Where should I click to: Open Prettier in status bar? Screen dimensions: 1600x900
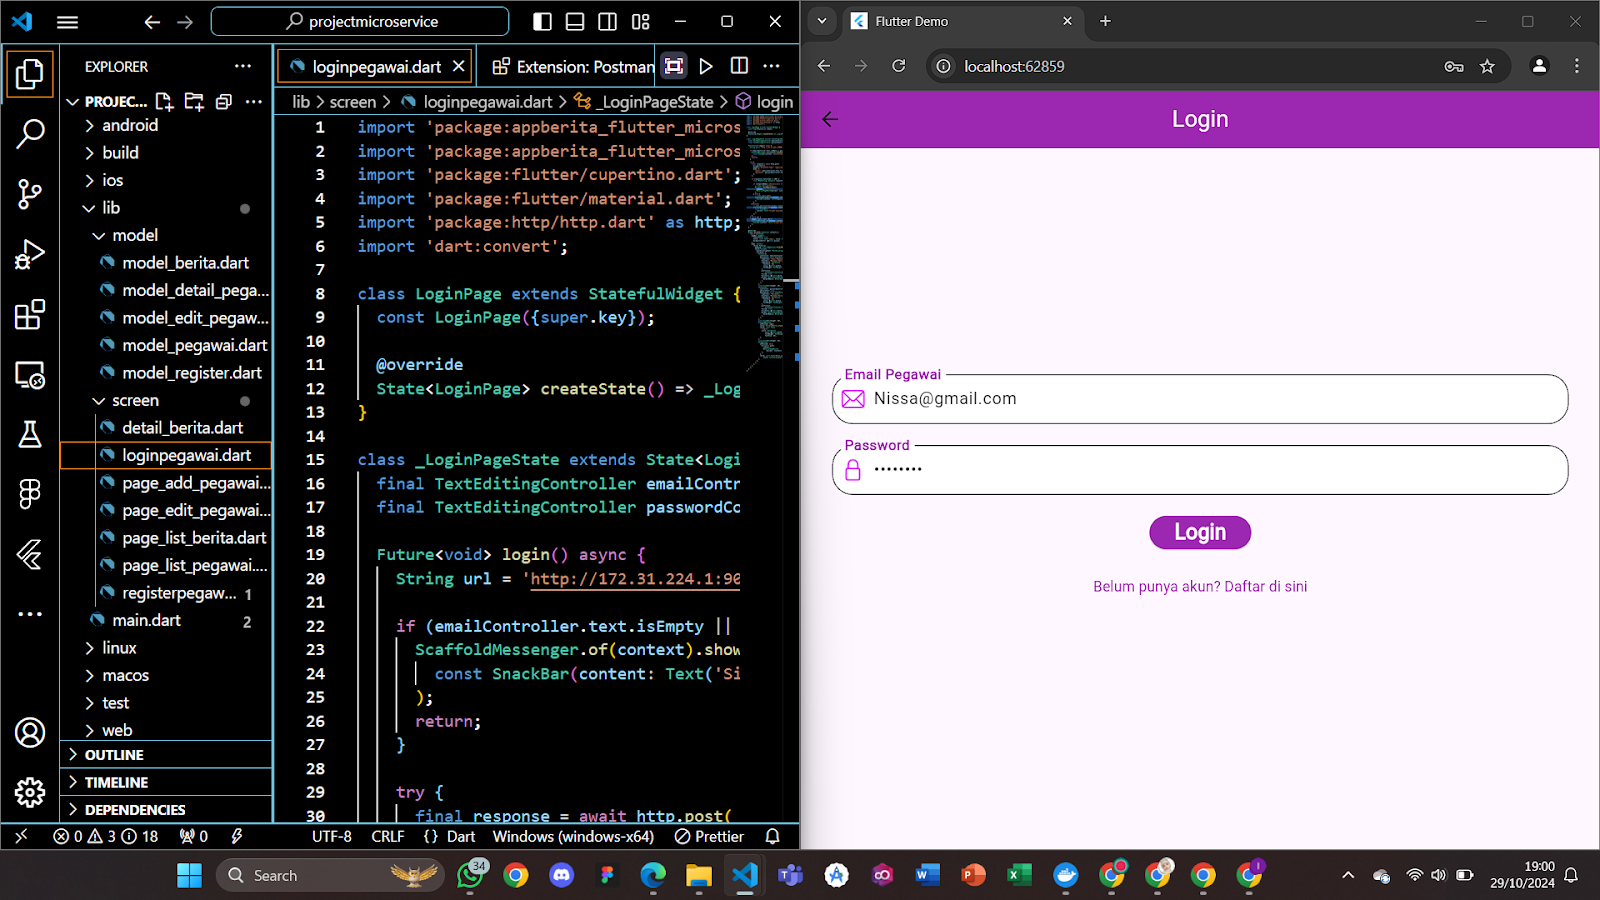click(x=709, y=836)
